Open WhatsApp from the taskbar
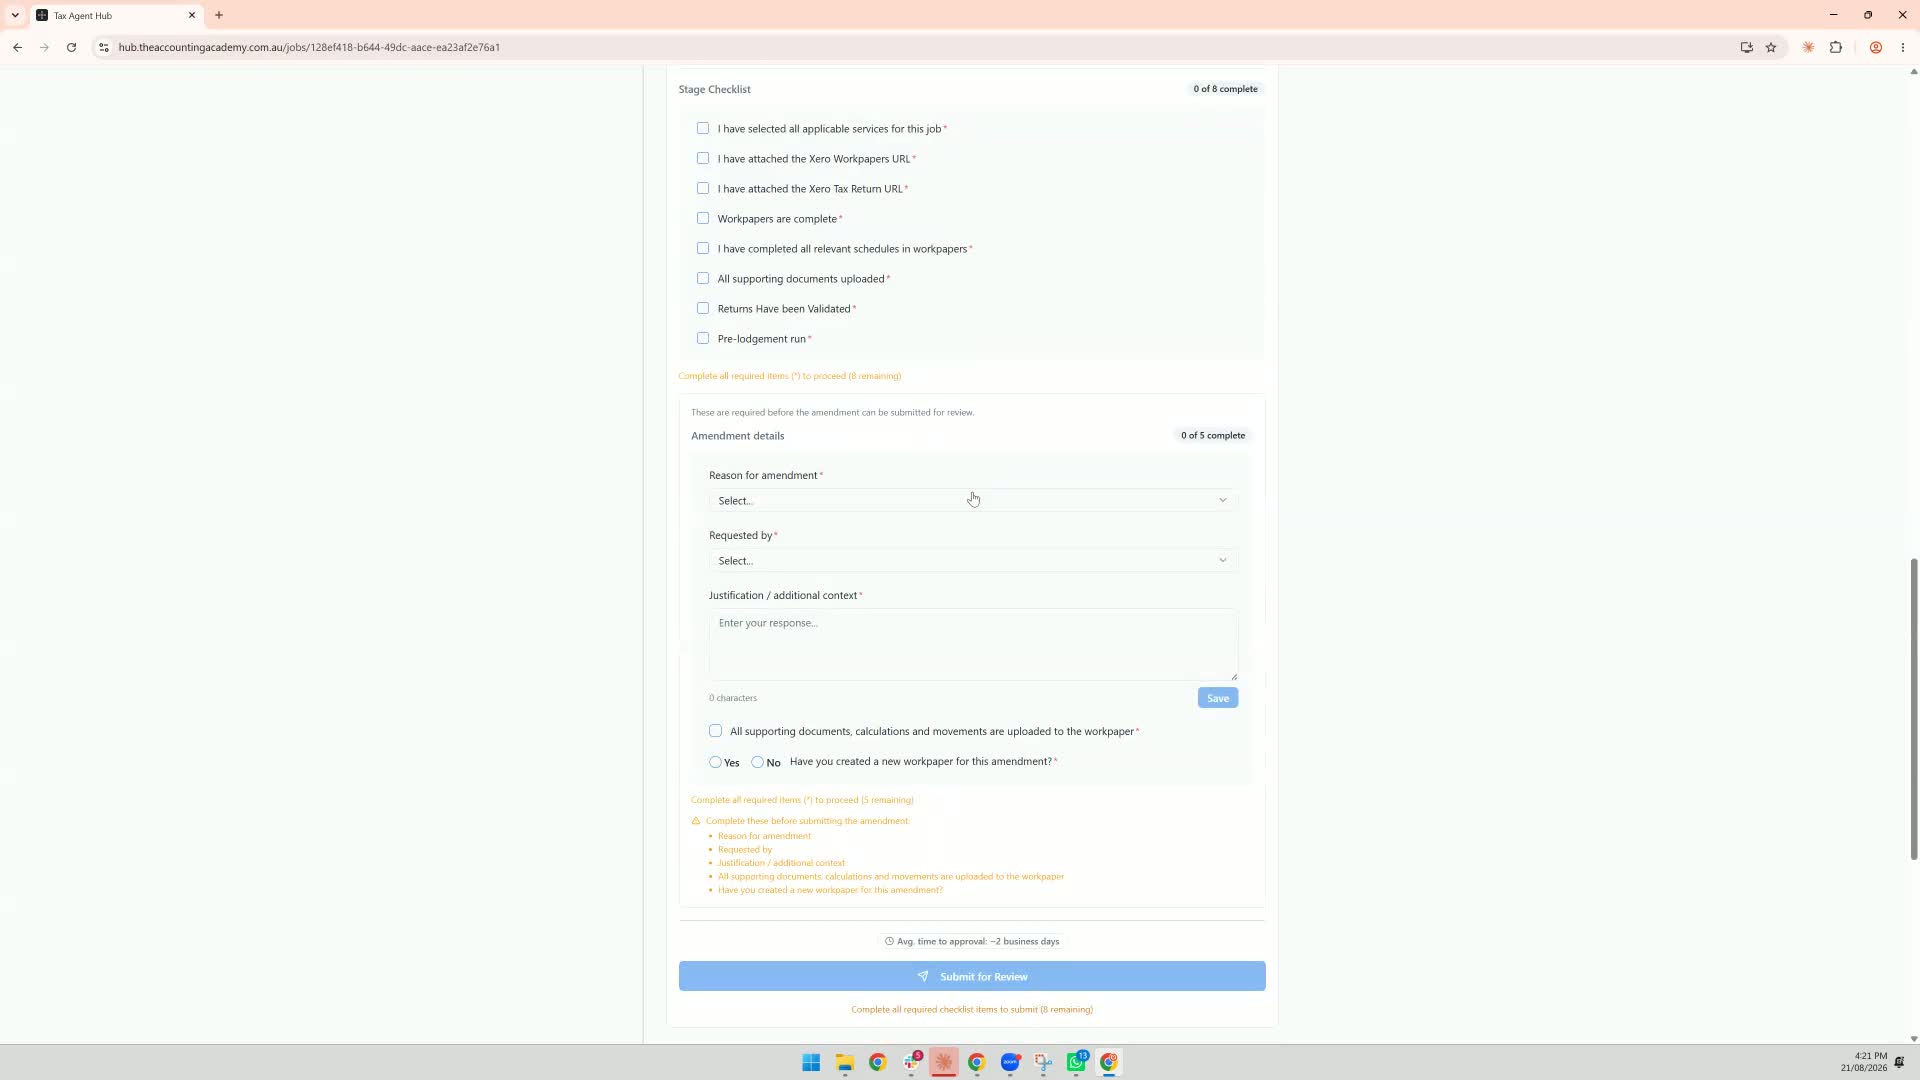 [1077, 1062]
